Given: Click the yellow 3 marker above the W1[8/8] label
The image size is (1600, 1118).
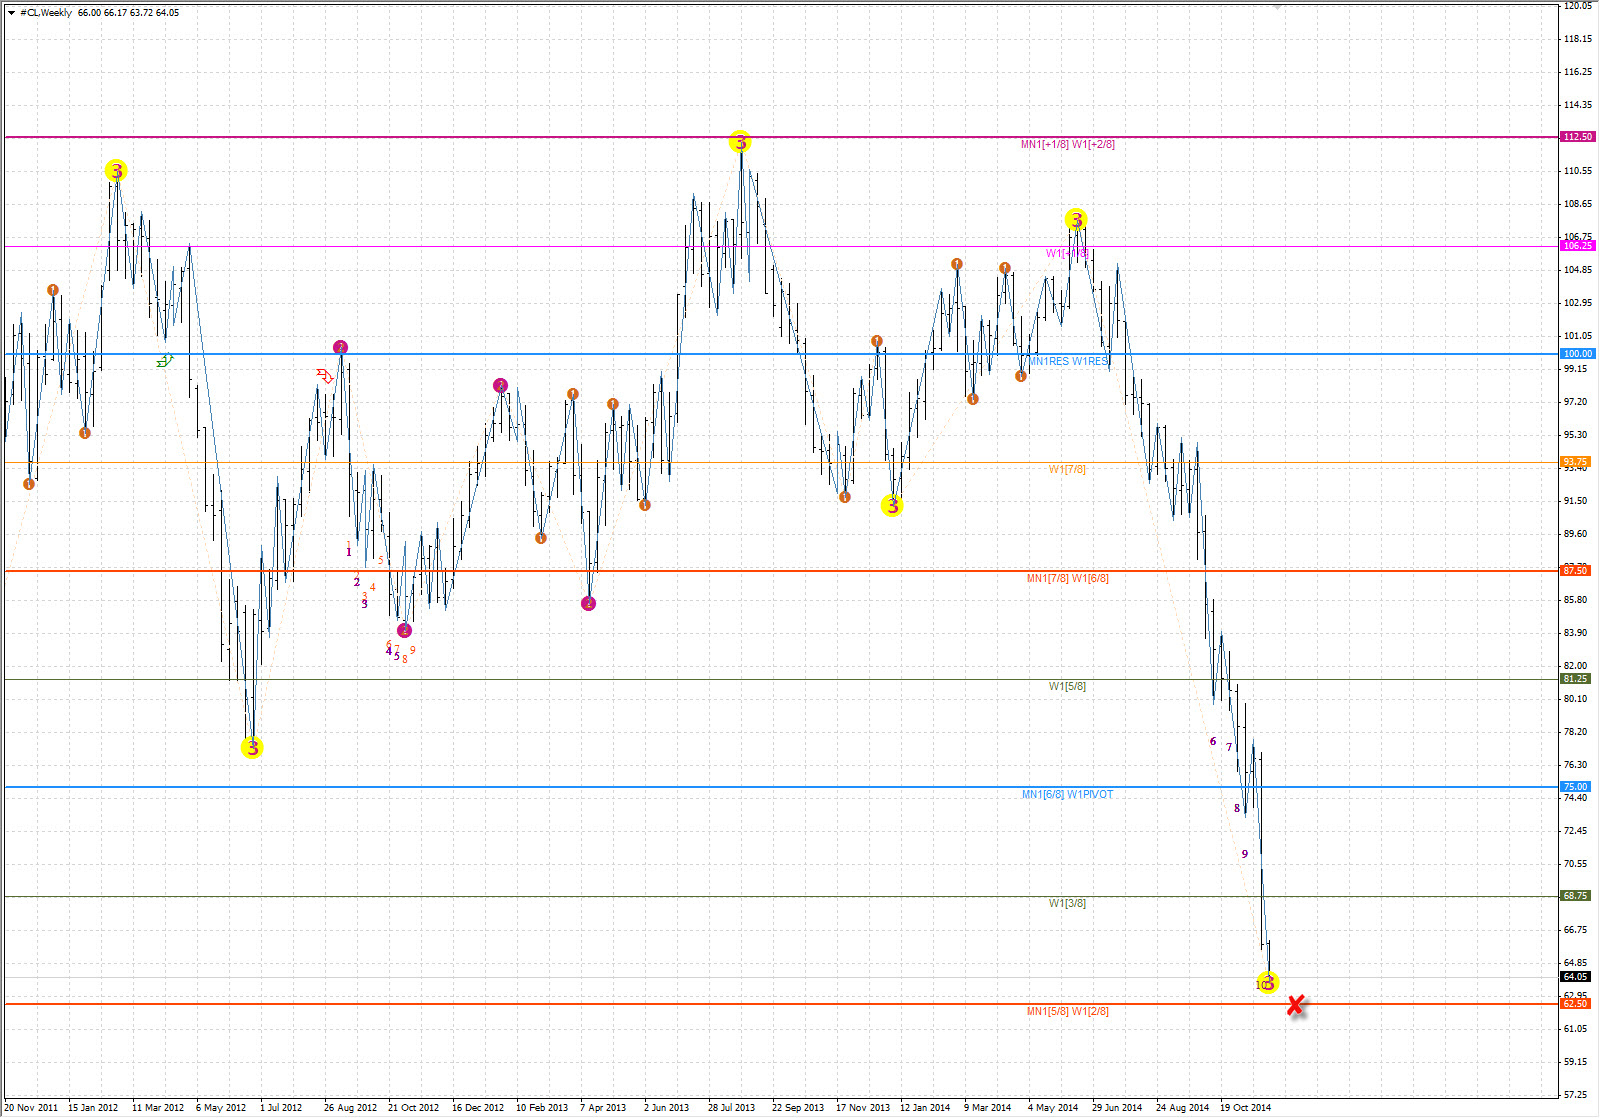Looking at the screenshot, I should tap(1076, 220).
